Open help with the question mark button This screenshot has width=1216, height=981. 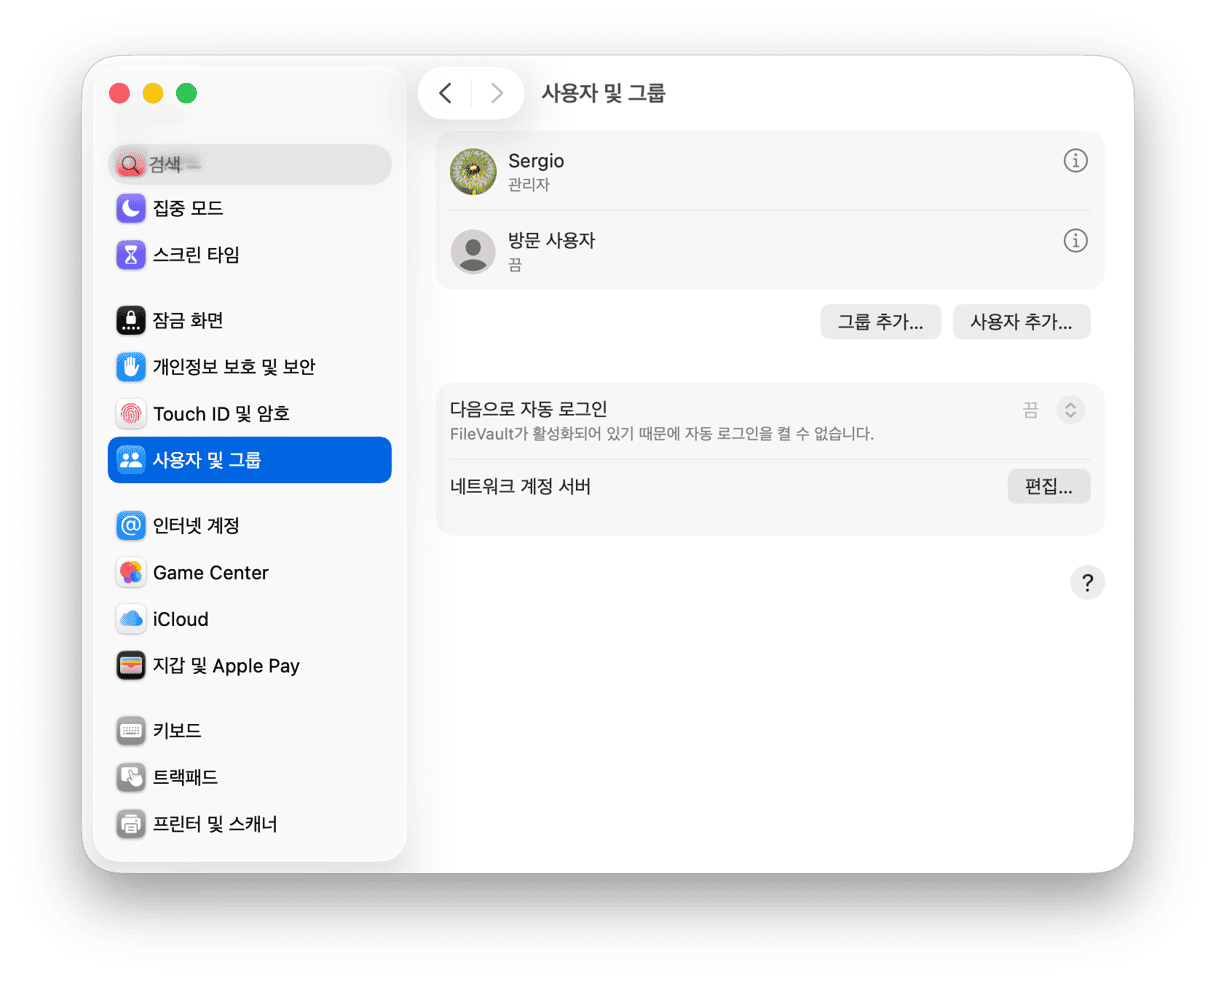point(1087,583)
